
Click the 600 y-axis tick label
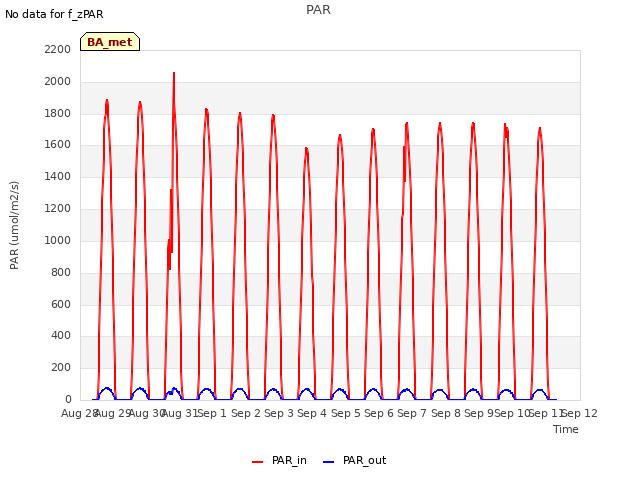pos(61,304)
